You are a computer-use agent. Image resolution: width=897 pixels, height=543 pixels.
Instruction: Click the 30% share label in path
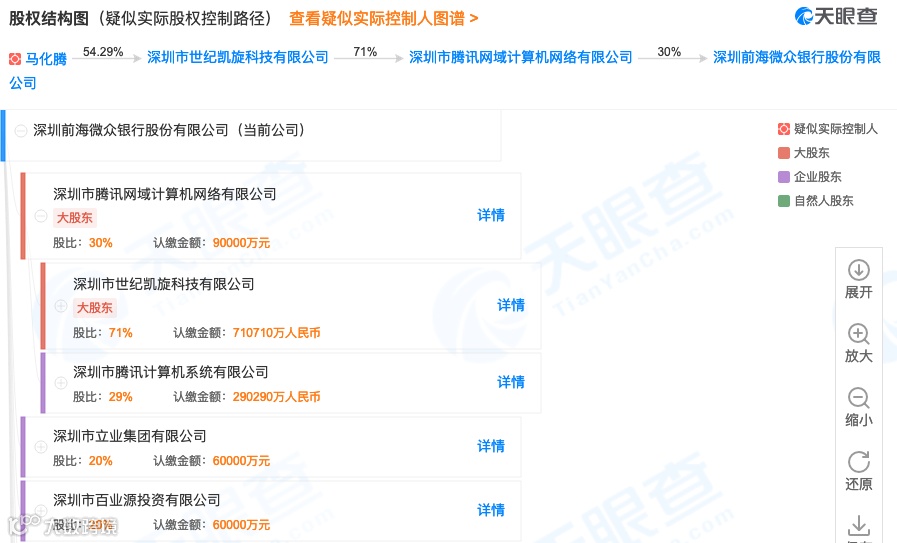(x=669, y=51)
